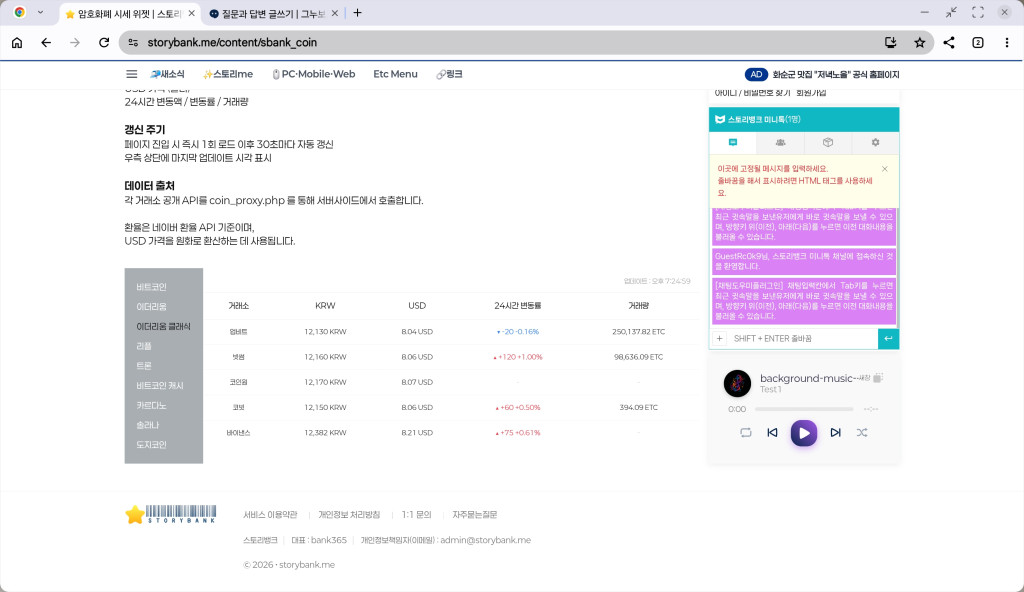The width and height of the screenshot is (1024, 592).
Task: Open the 링크 menu
Action: pyautogui.click(x=449, y=74)
